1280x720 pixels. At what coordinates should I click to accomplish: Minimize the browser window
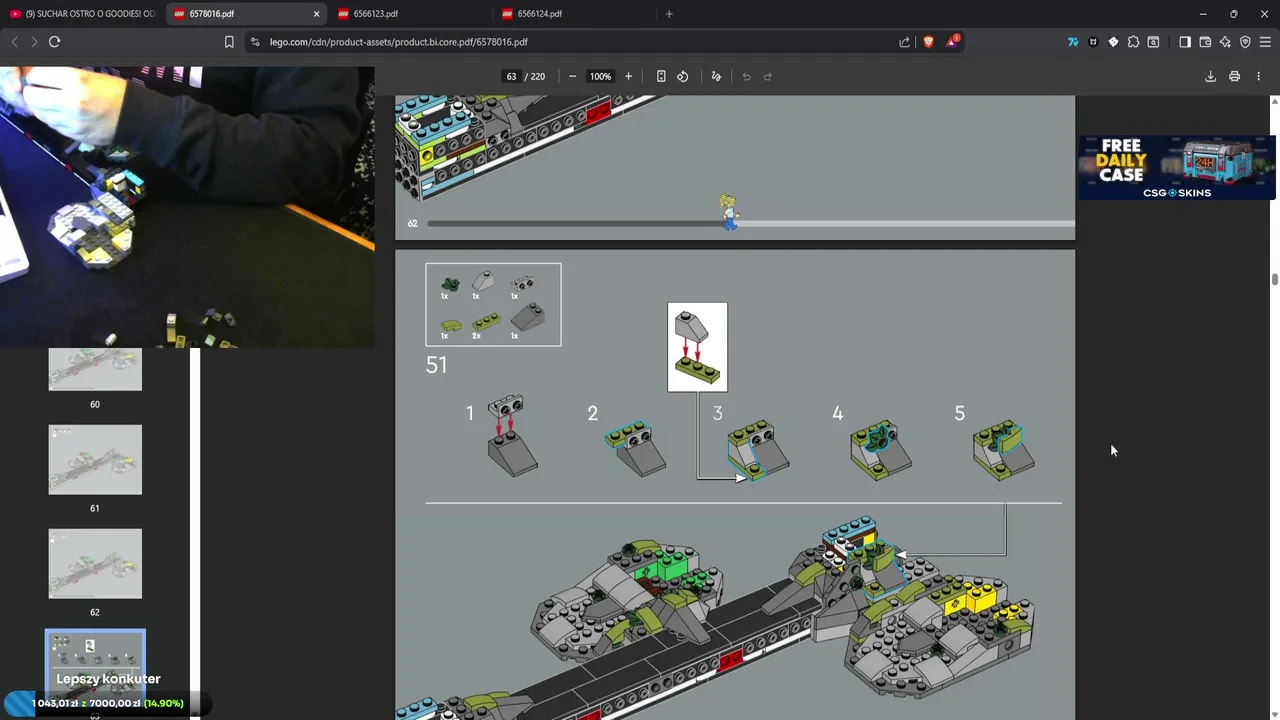click(1203, 14)
